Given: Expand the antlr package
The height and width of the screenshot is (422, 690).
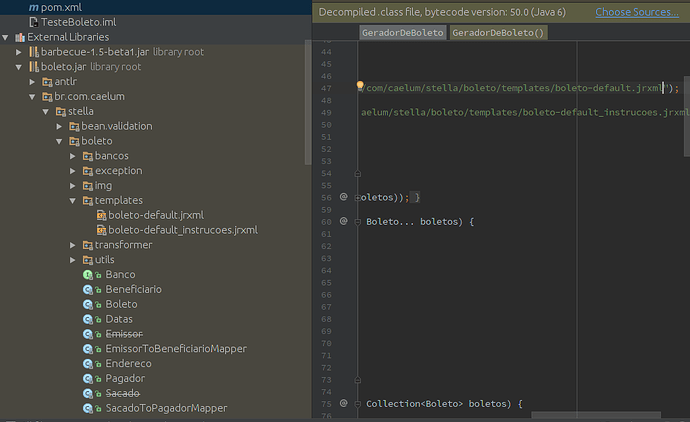Looking at the screenshot, I should tap(32, 82).
